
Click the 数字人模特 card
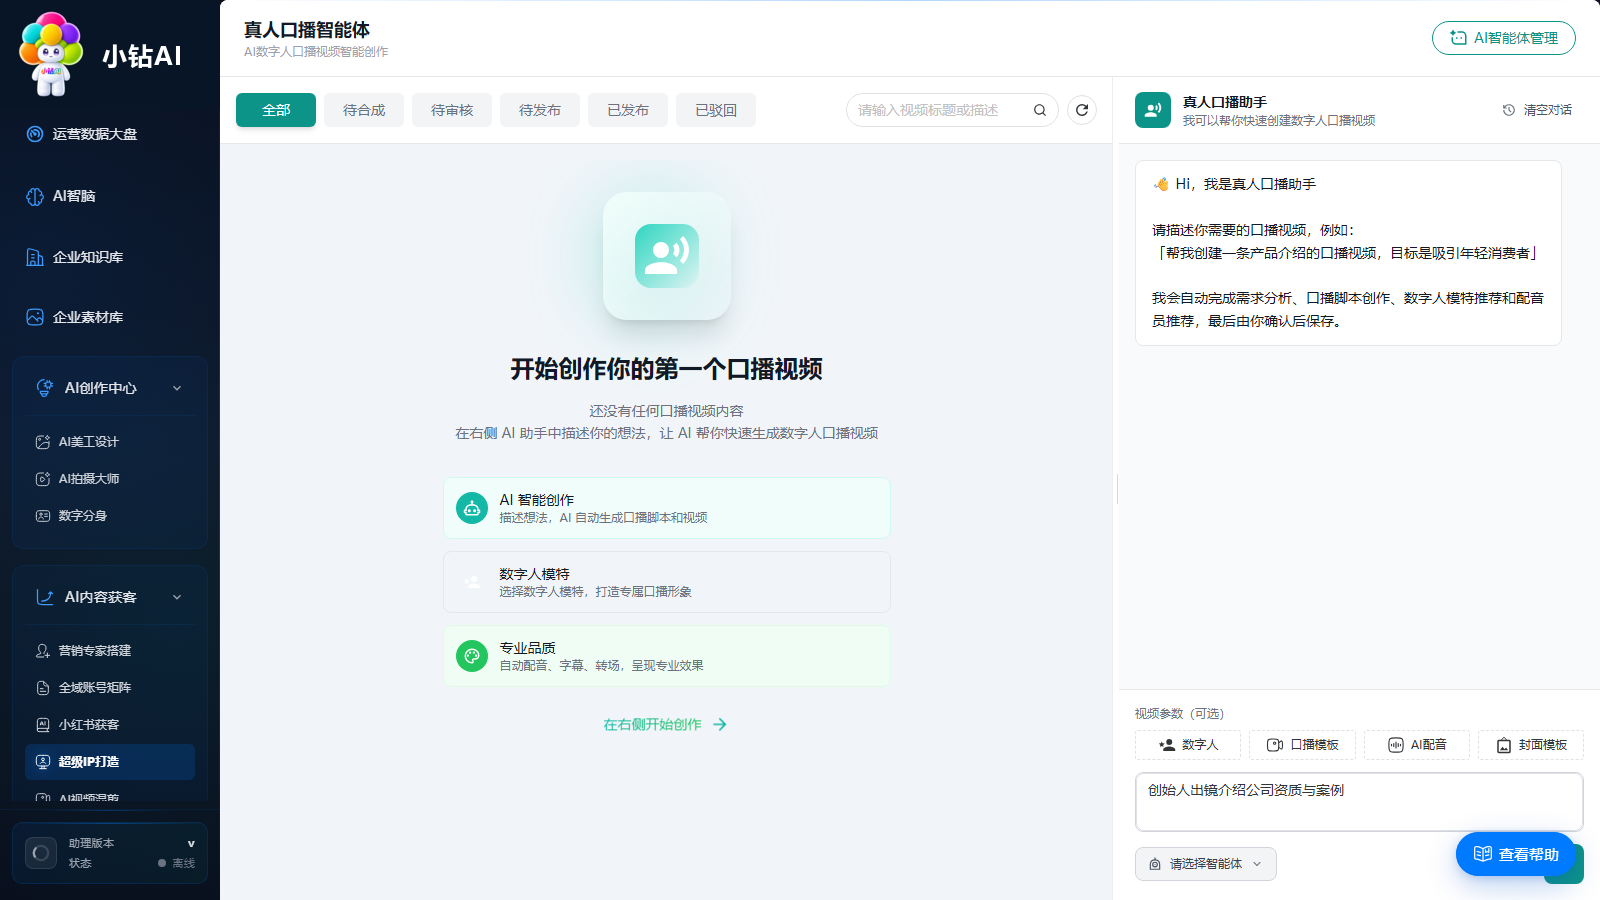pos(667,582)
